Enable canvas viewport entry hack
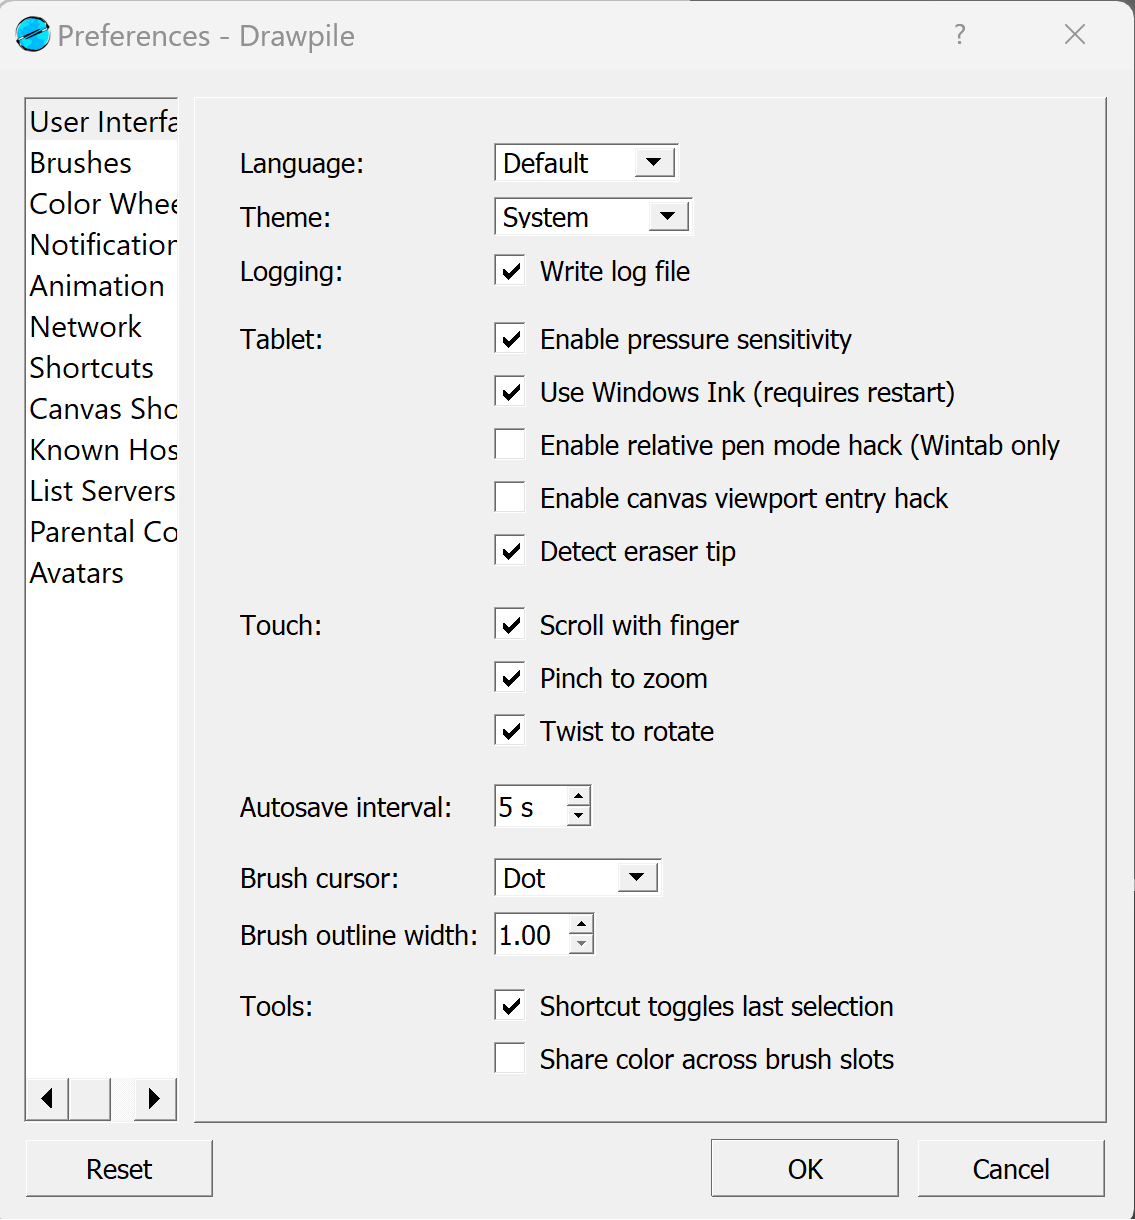 click(x=509, y=497)
